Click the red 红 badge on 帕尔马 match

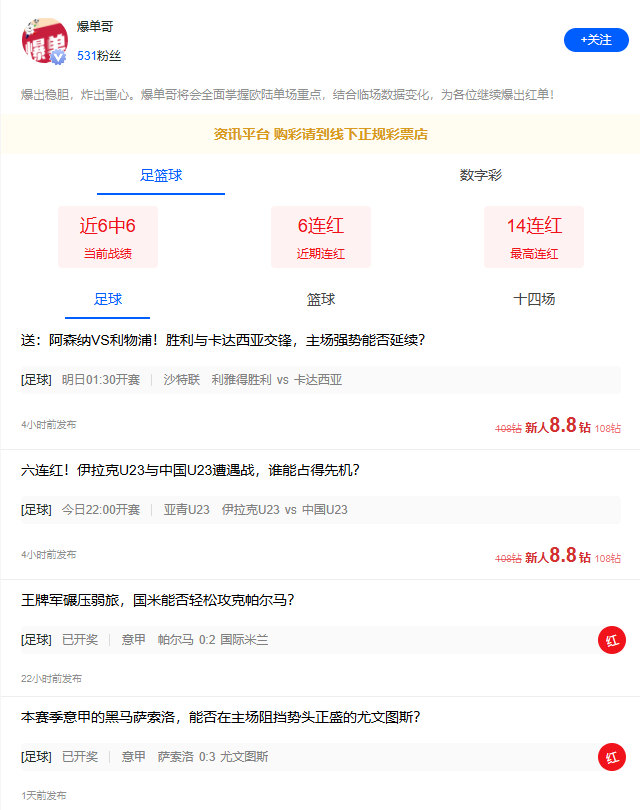[611, 640]
